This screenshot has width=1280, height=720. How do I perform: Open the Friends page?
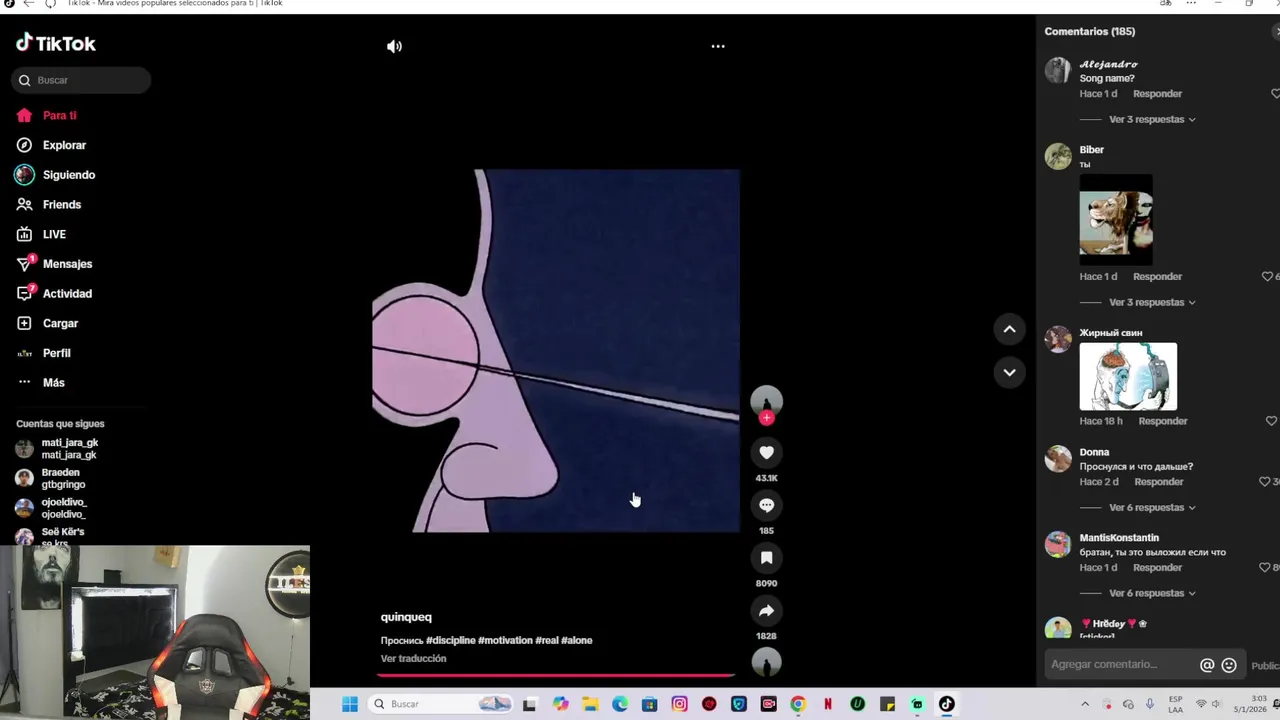pos(48,204)
